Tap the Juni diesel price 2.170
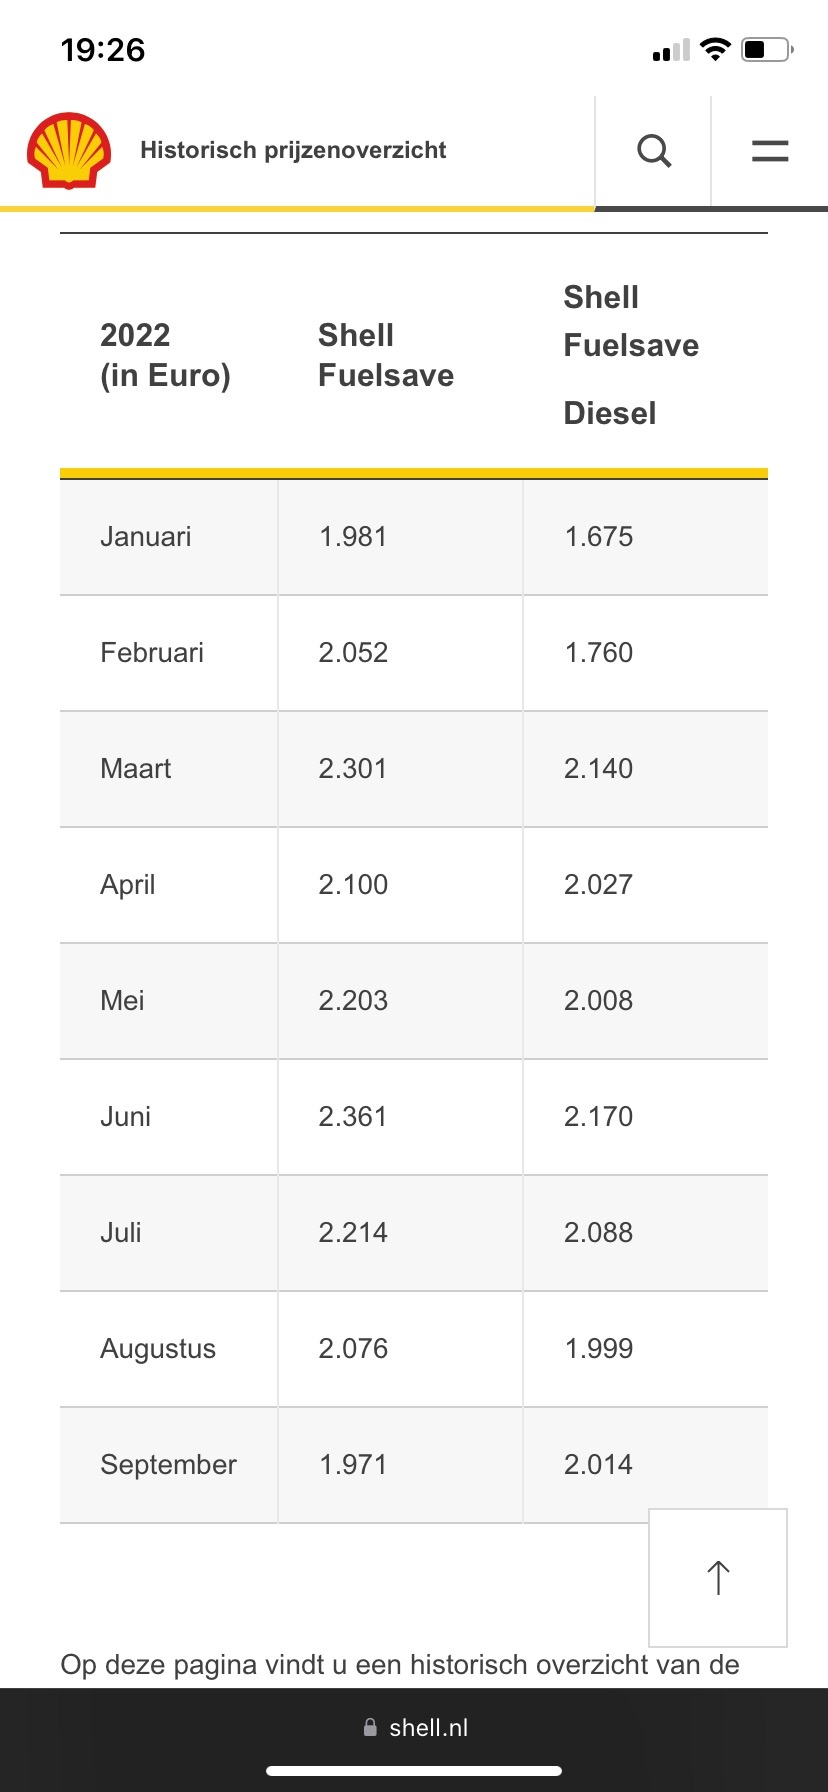 [x=598, y=1117]
